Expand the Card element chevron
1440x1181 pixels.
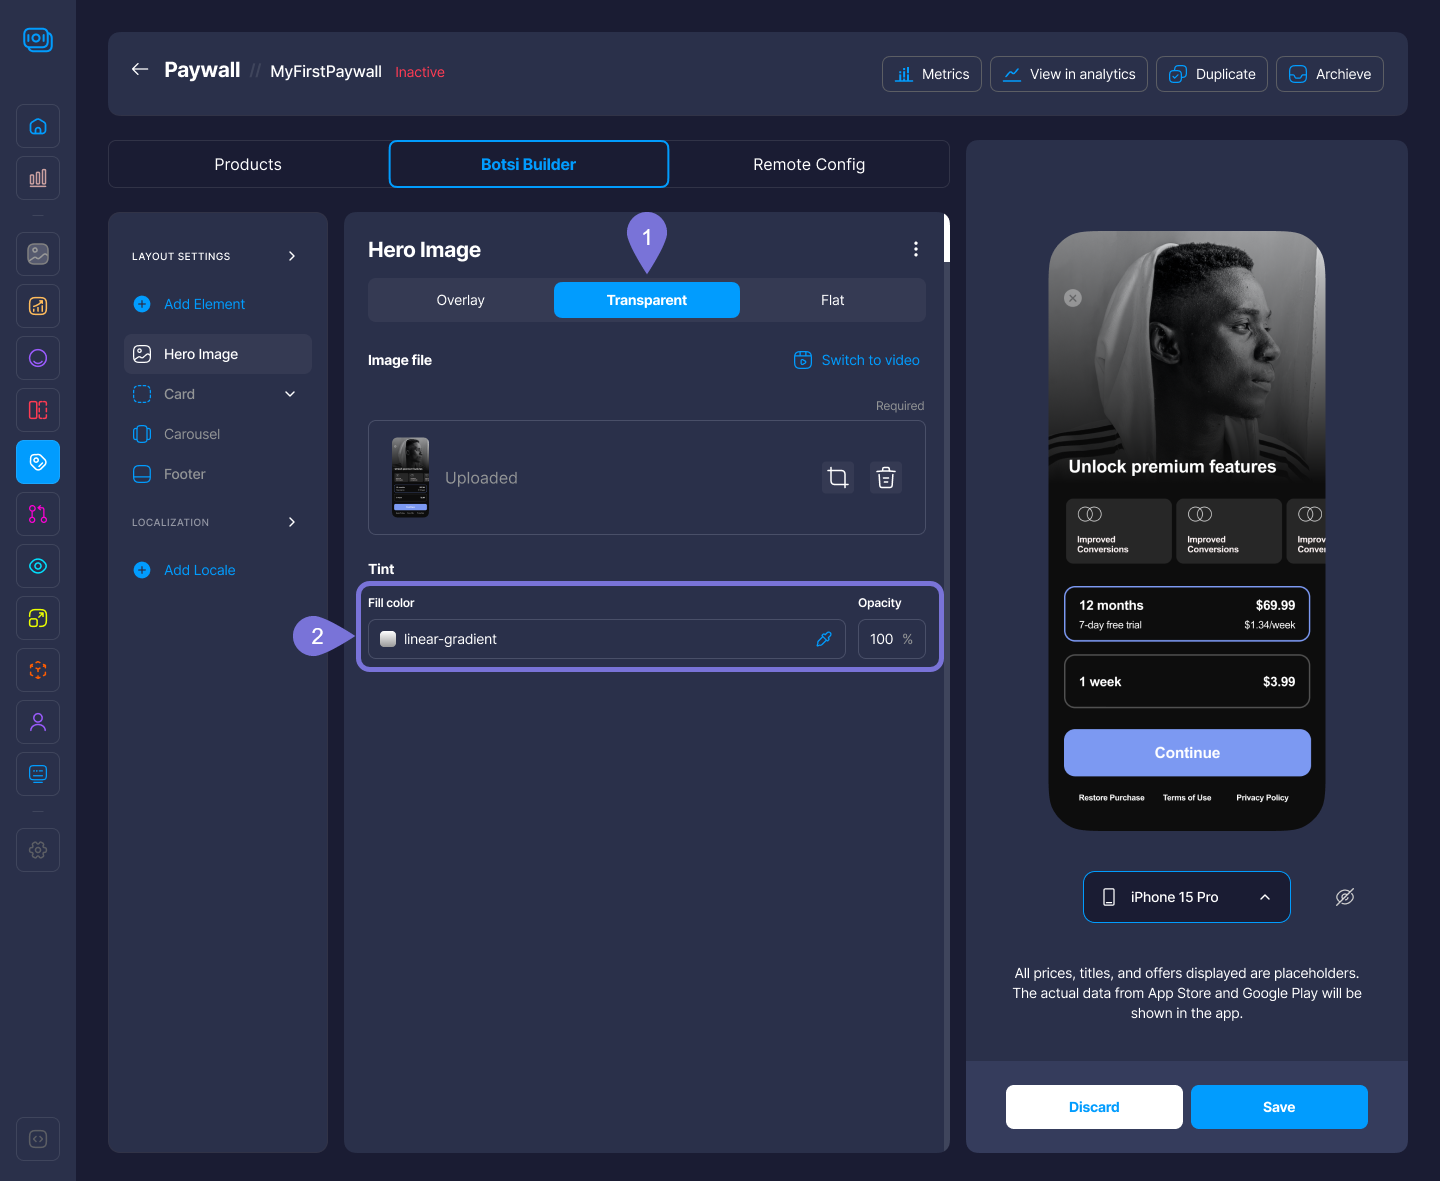(x=290, y=394)
